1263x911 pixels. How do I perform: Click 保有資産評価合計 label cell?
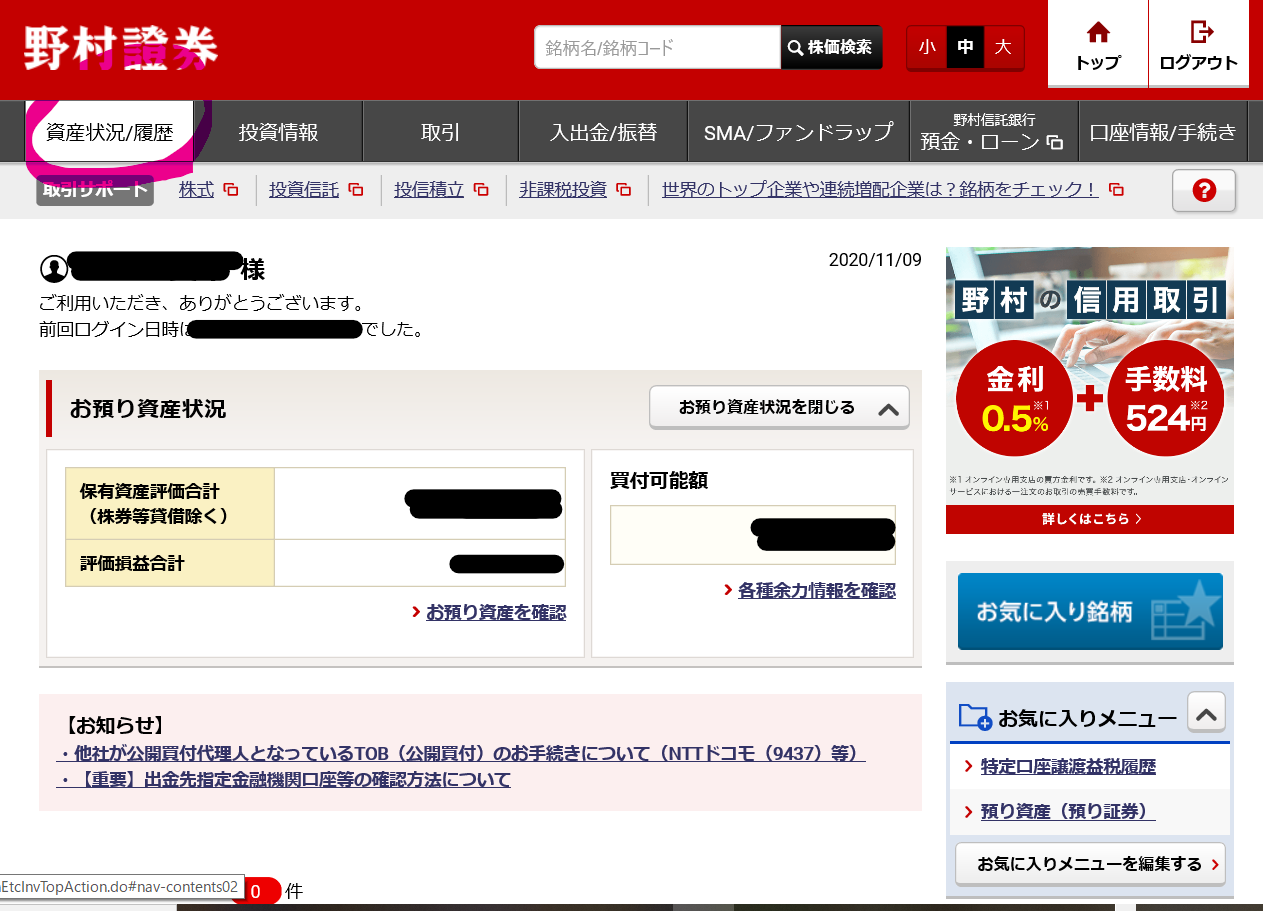(x=170, y=504)
